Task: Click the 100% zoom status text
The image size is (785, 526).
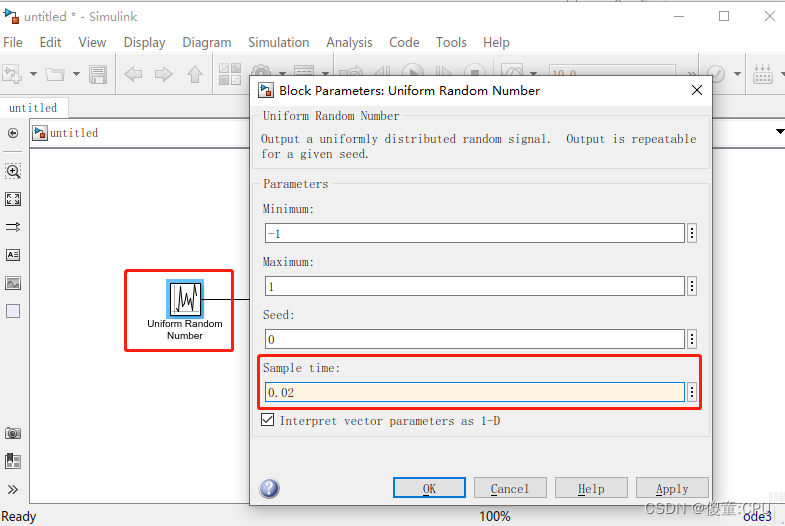Action: [x=495, y=516]
